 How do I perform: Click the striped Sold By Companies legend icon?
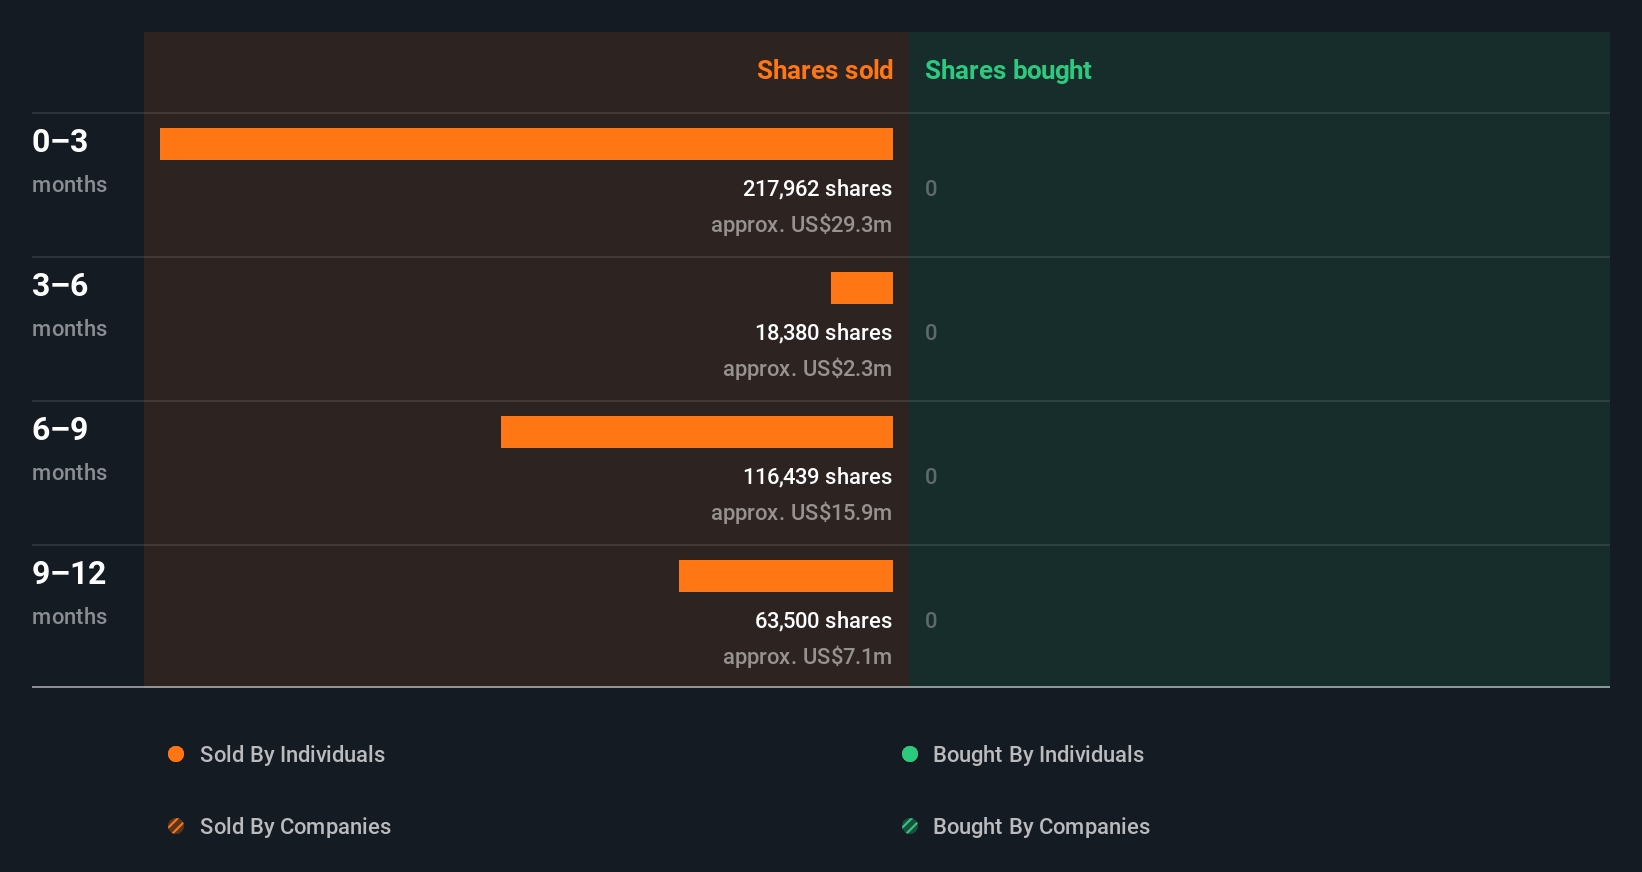[176, 826]
